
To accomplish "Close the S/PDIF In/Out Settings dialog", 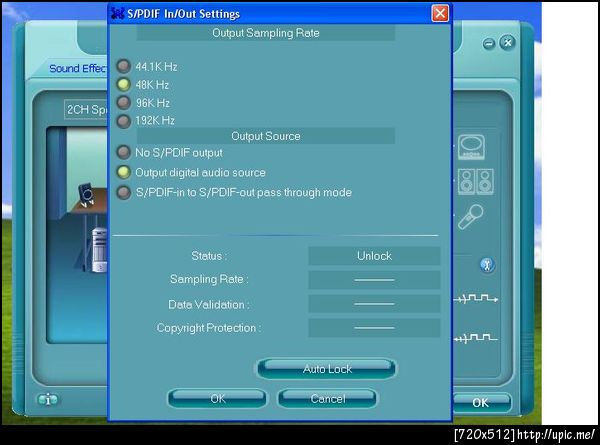I will [440, 13].
